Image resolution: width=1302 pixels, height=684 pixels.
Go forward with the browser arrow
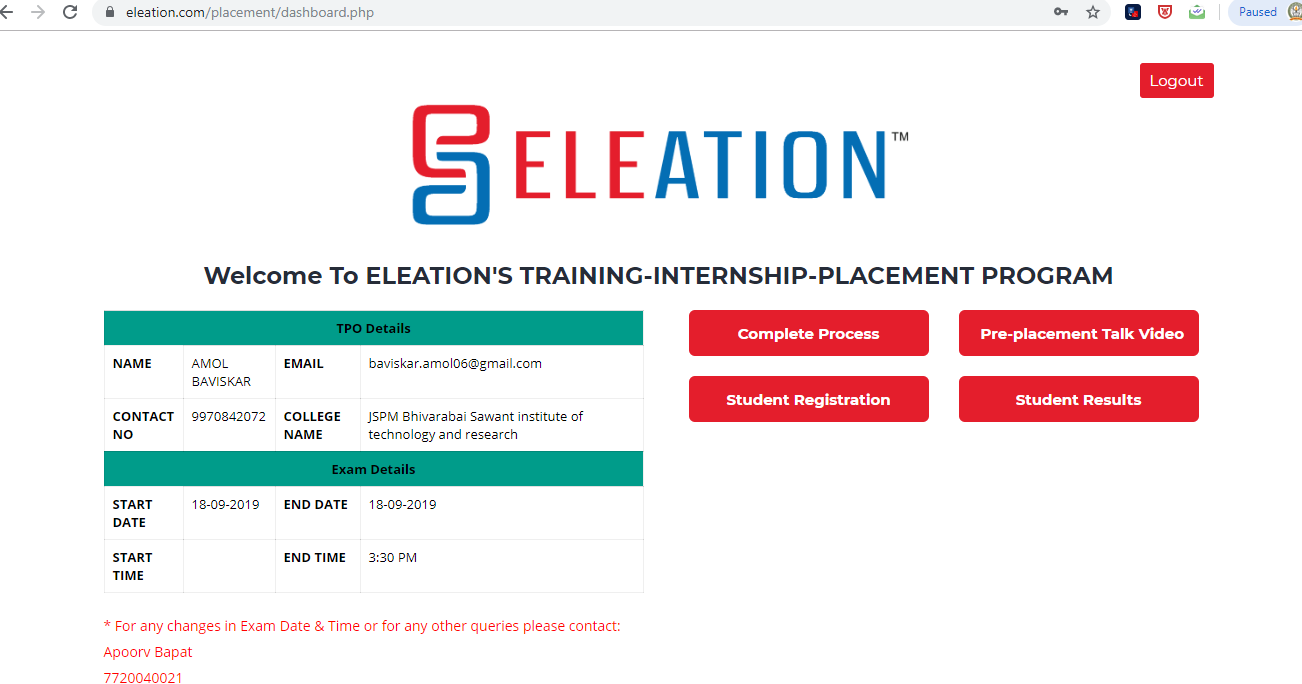pos(38,12)
